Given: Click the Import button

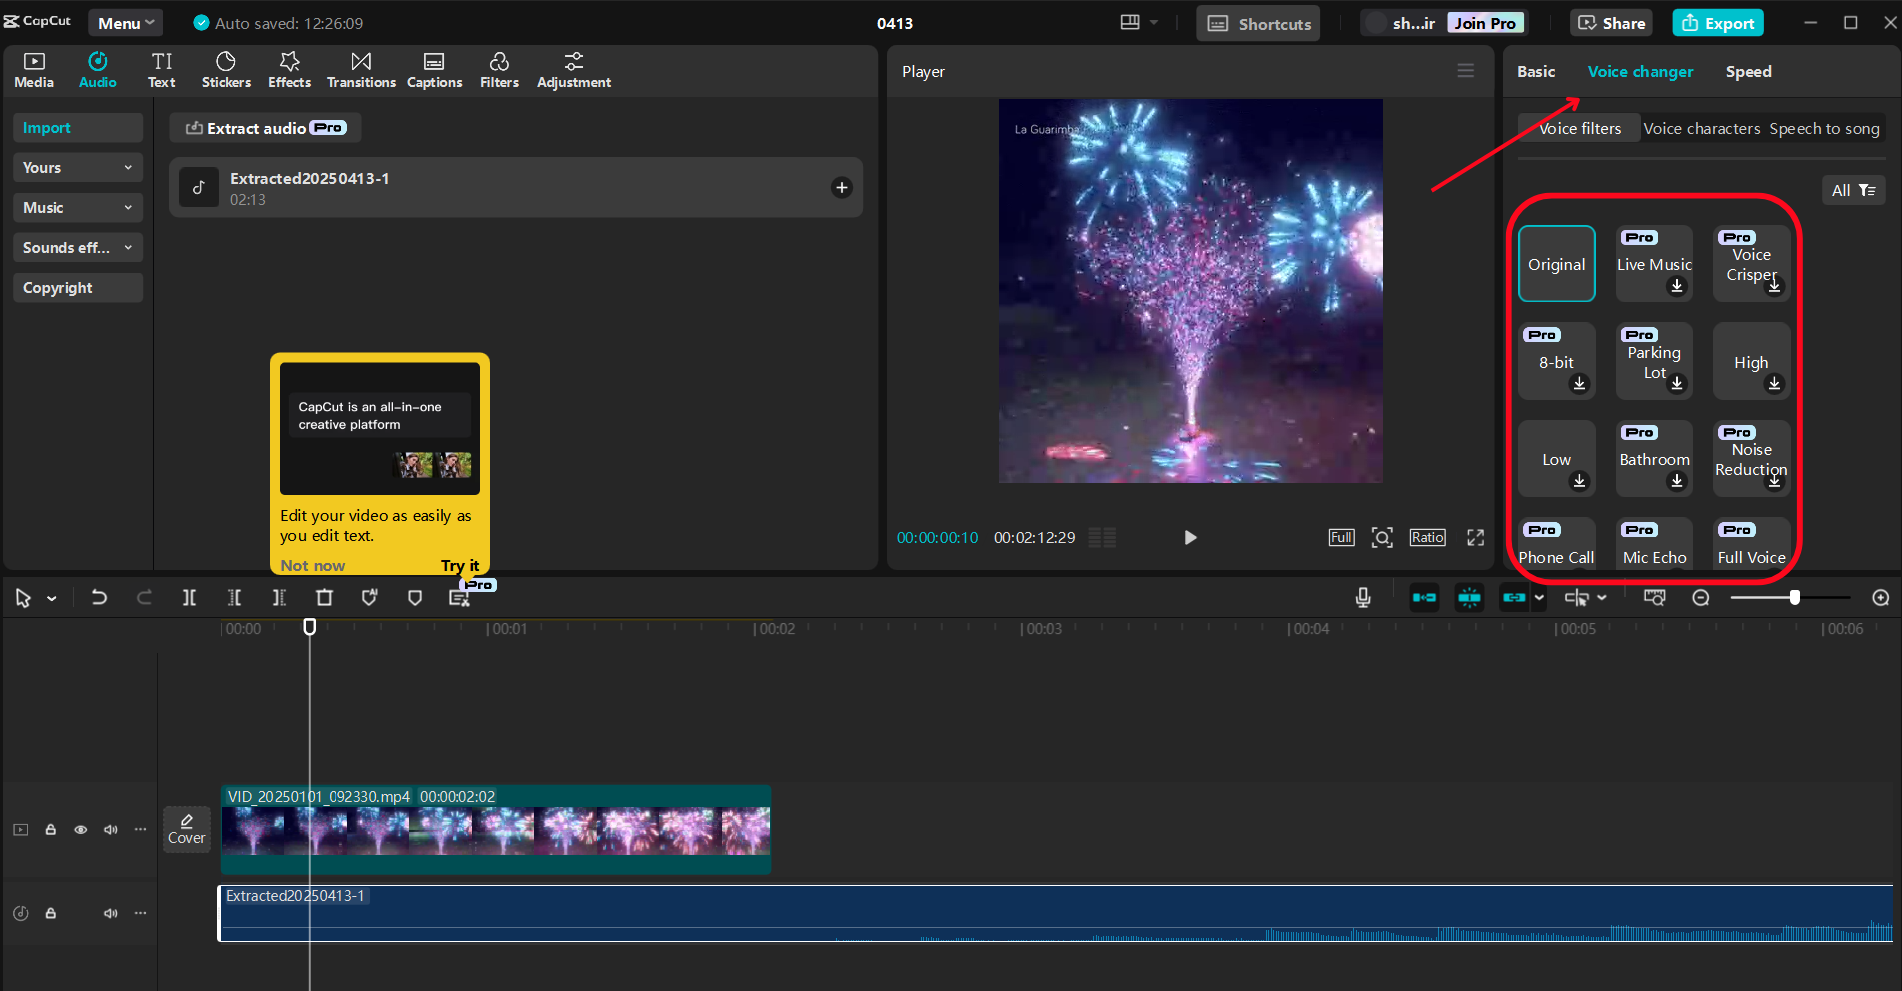Looking at the screenshot, I should coord(77,127).
